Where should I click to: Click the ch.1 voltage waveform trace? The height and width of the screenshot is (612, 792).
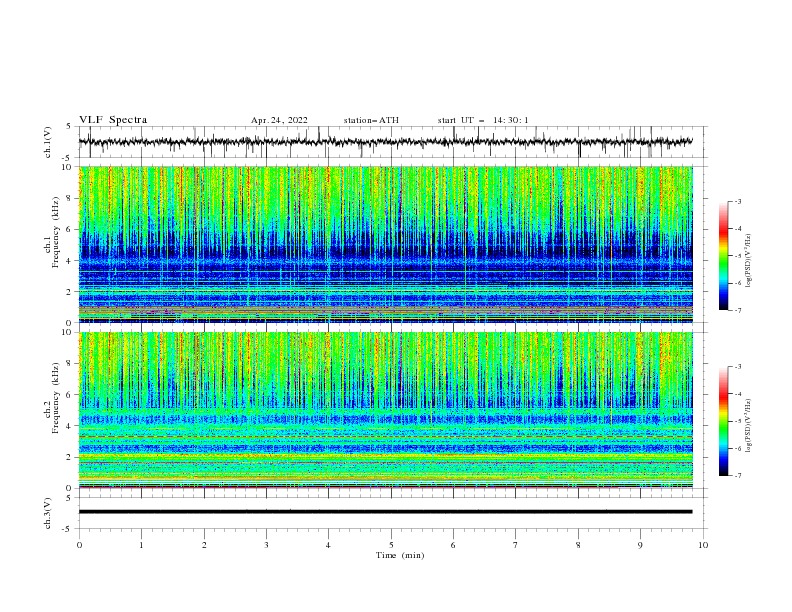coord(385,141)
